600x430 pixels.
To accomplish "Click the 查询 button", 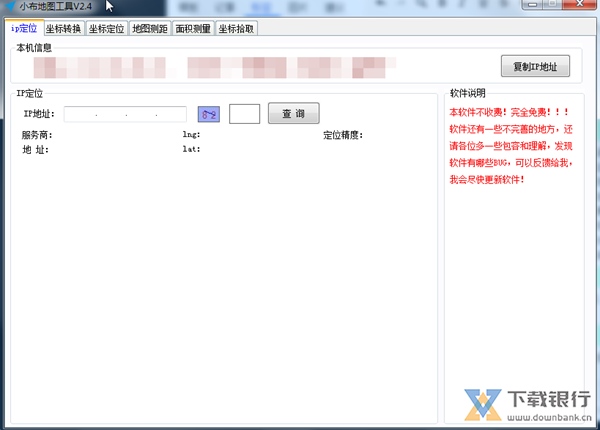I will (x=293, y=113).
